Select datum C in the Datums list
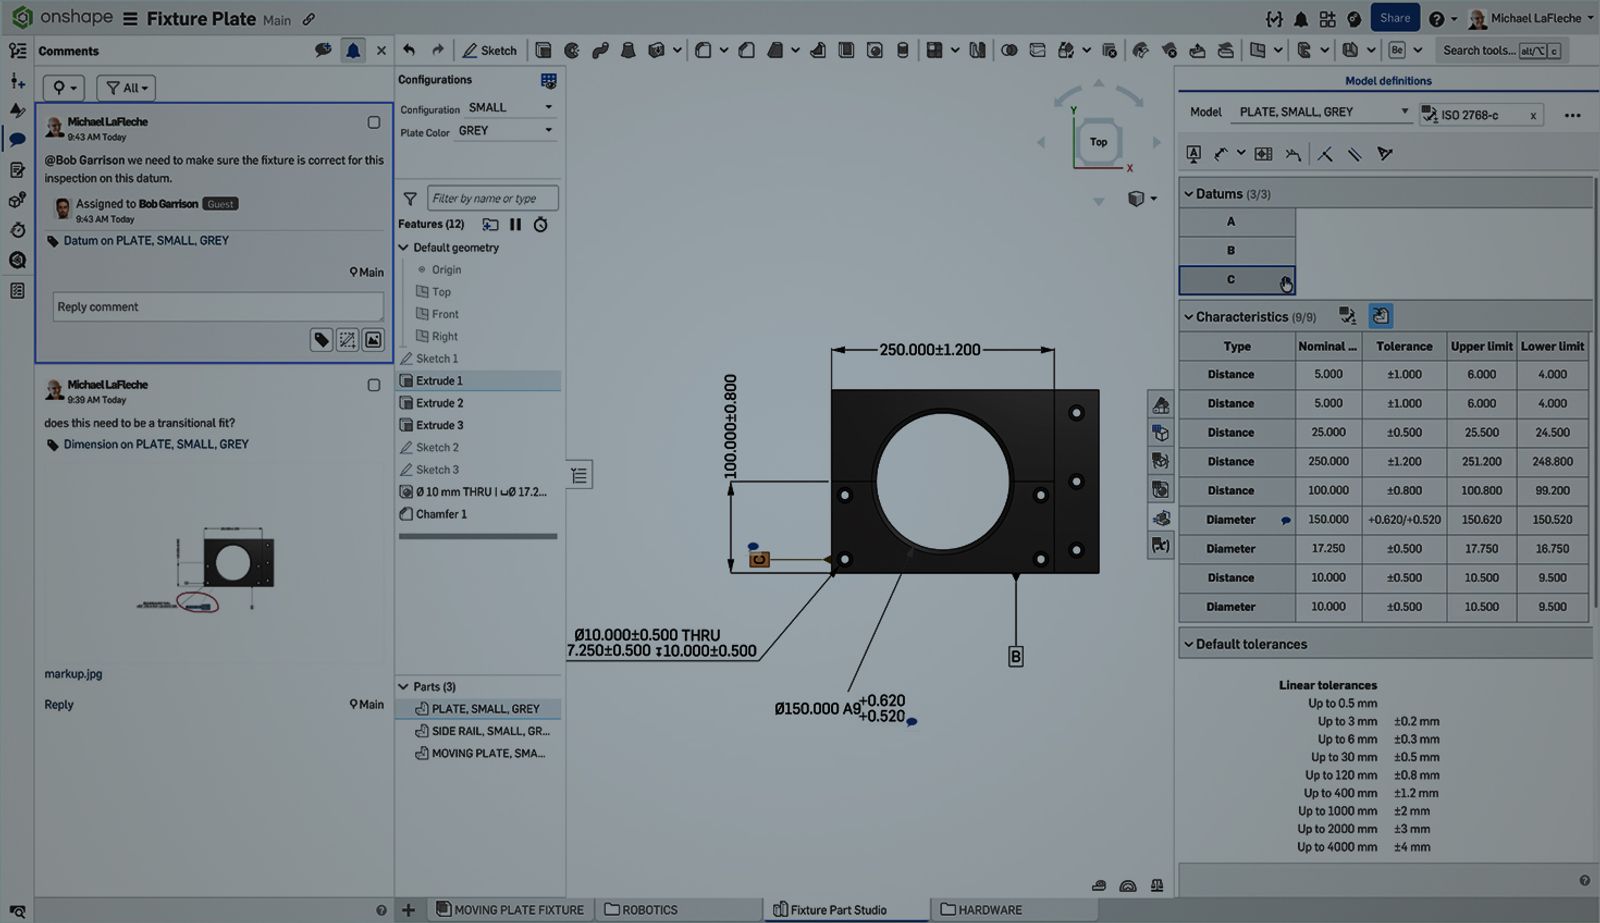1600x923 pixels. click(1231, 280)
